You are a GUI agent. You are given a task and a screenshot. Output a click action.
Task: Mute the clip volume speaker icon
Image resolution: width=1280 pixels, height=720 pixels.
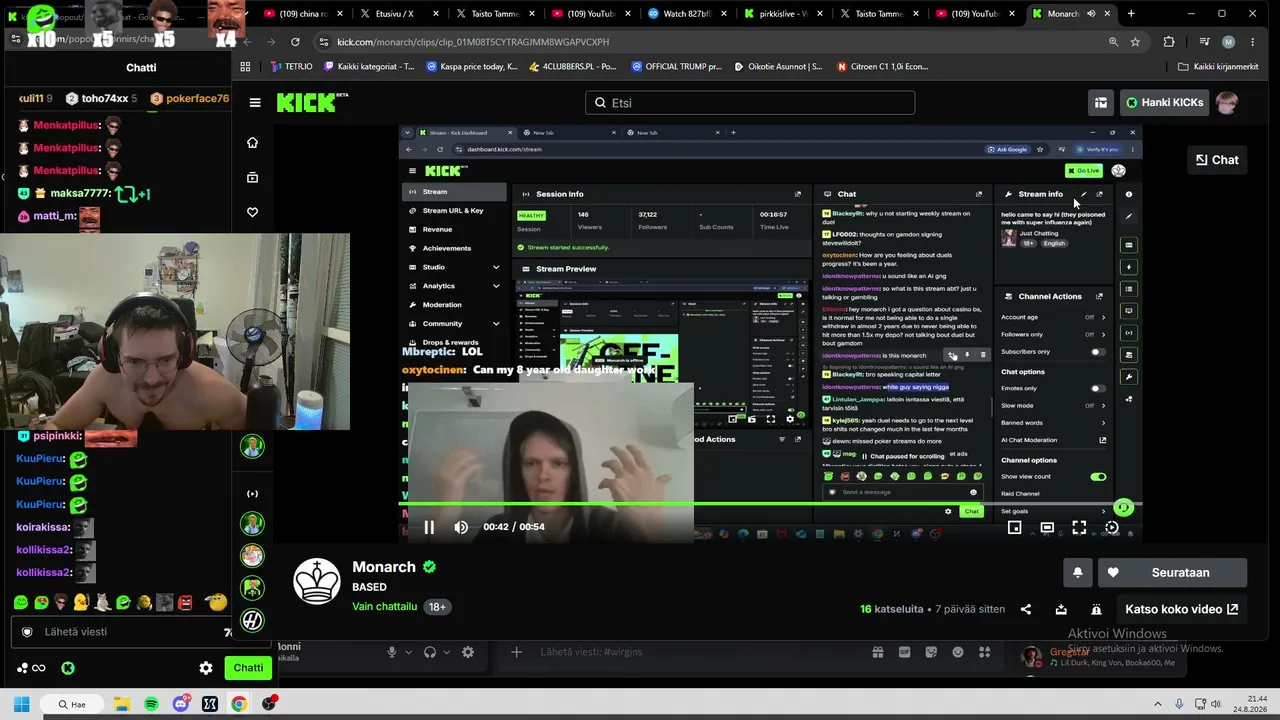pos(461,527)
